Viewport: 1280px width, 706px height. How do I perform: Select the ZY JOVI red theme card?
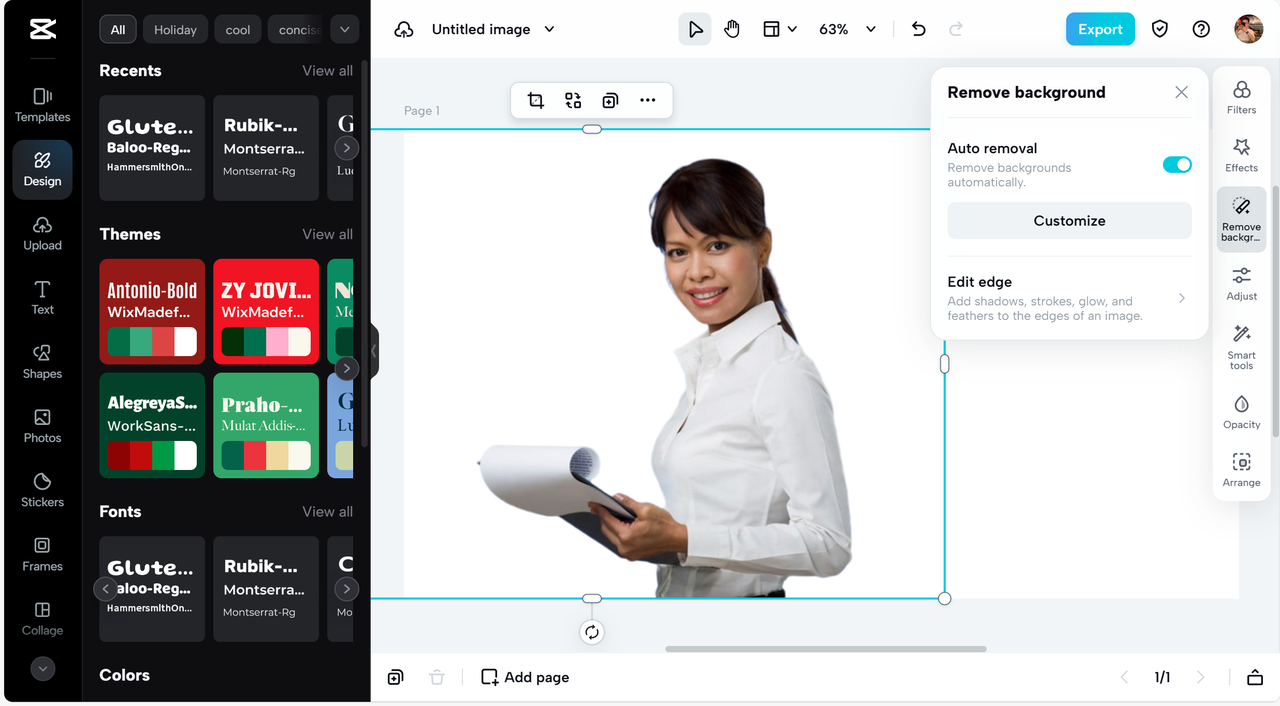point(266,312)
